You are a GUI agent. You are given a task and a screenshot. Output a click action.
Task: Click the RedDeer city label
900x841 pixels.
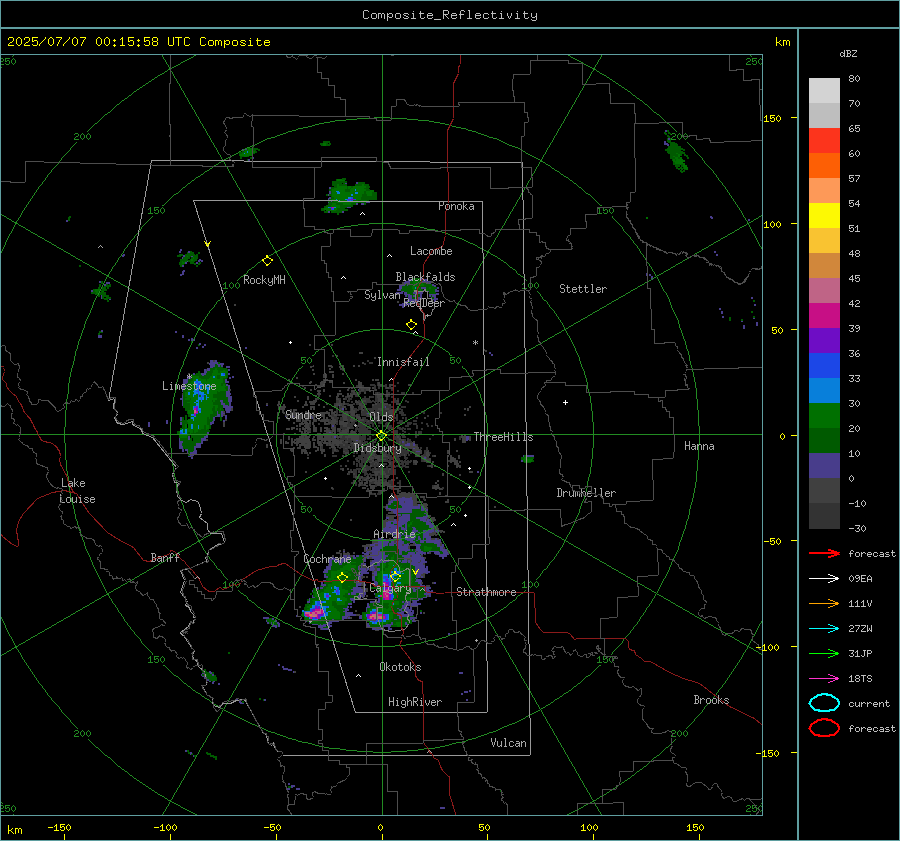[424, 303]
